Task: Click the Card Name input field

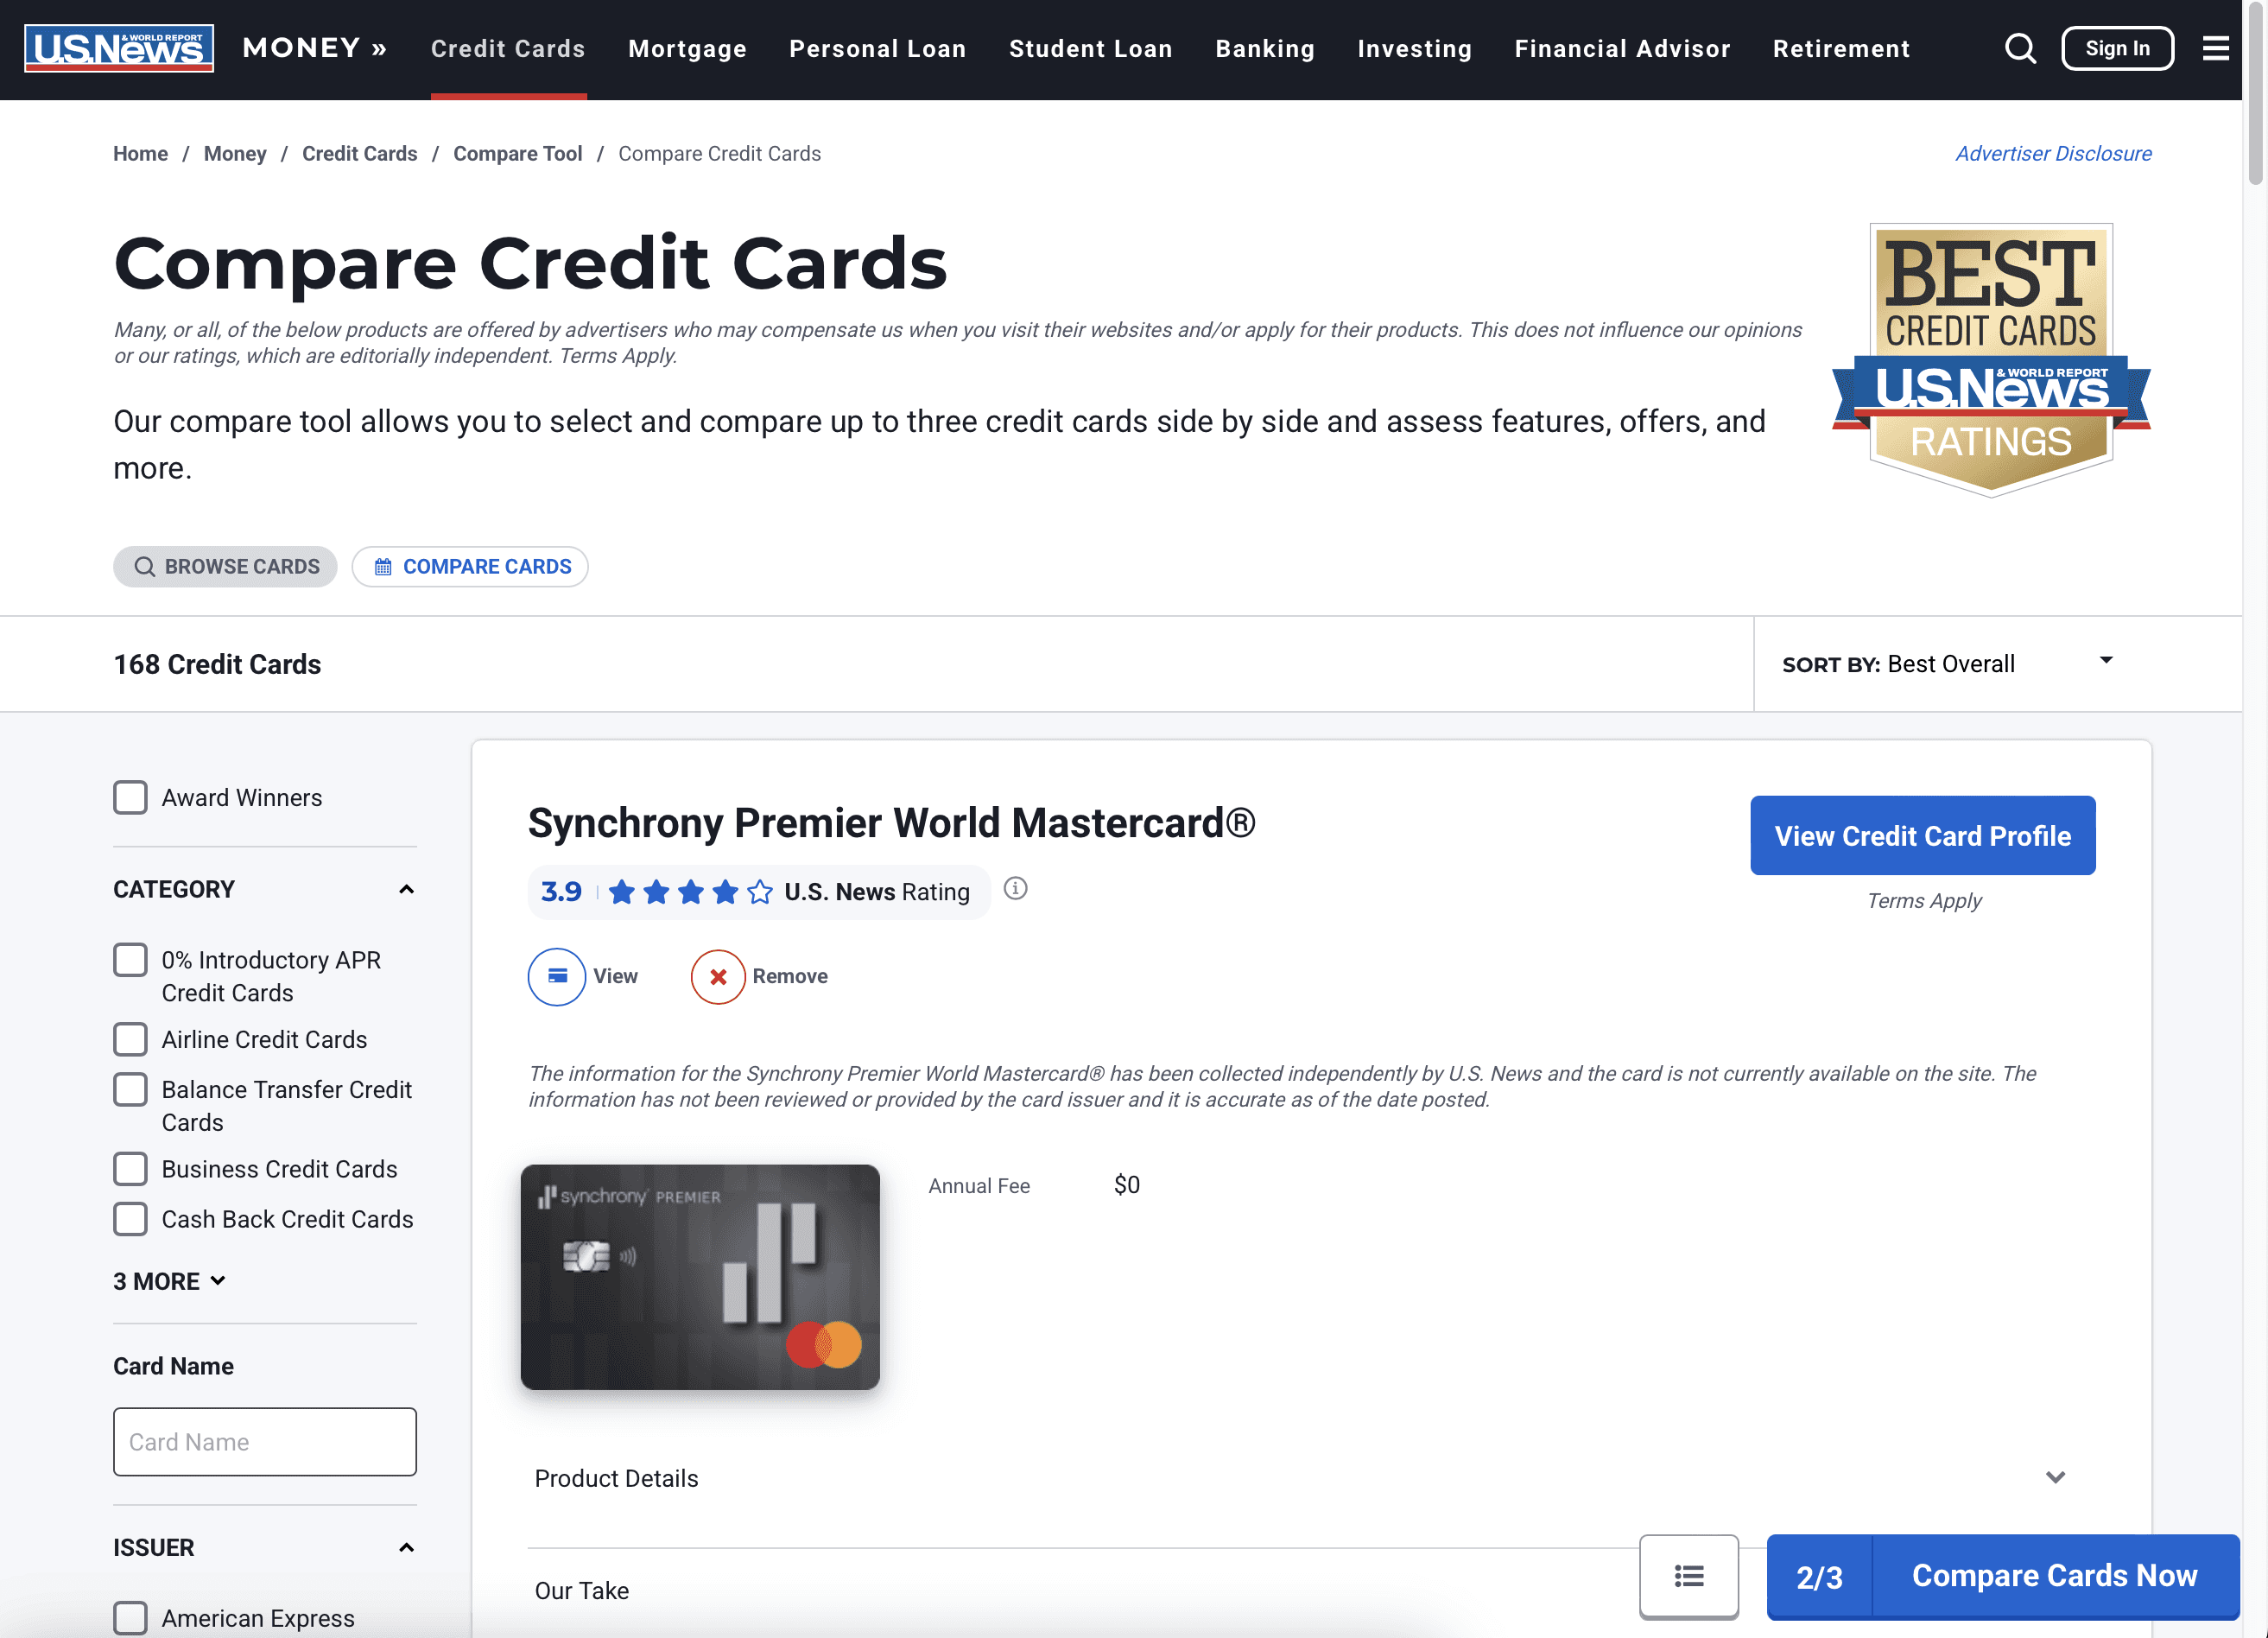Action: click(x=265, y=1441)
